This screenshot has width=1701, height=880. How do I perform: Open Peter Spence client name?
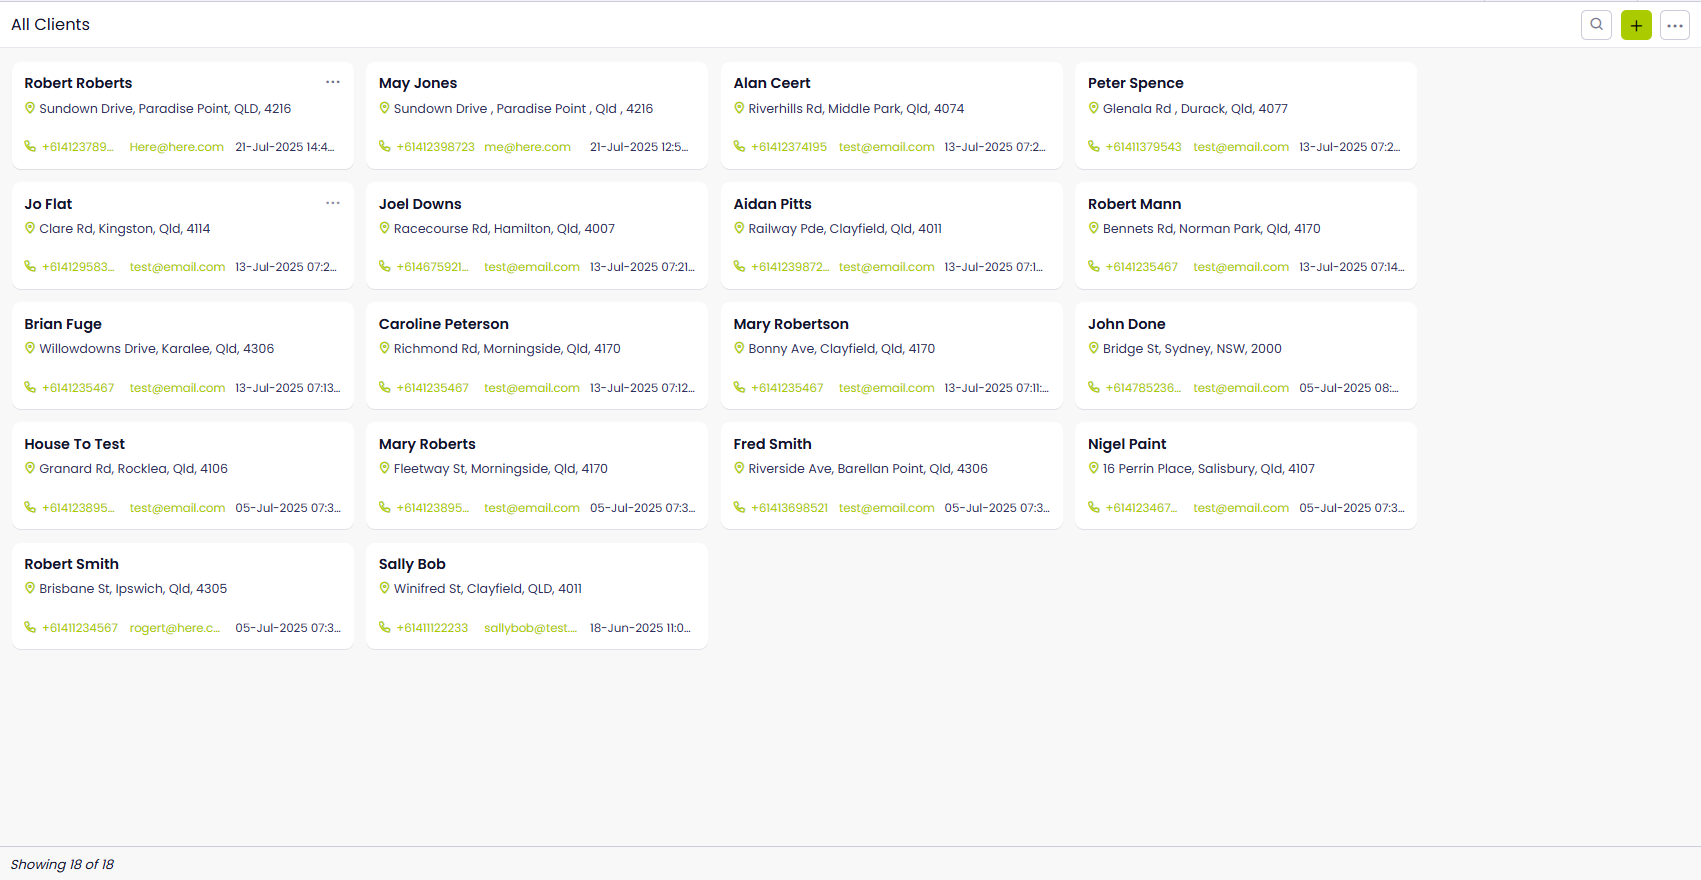click(x=1136, y=83)
